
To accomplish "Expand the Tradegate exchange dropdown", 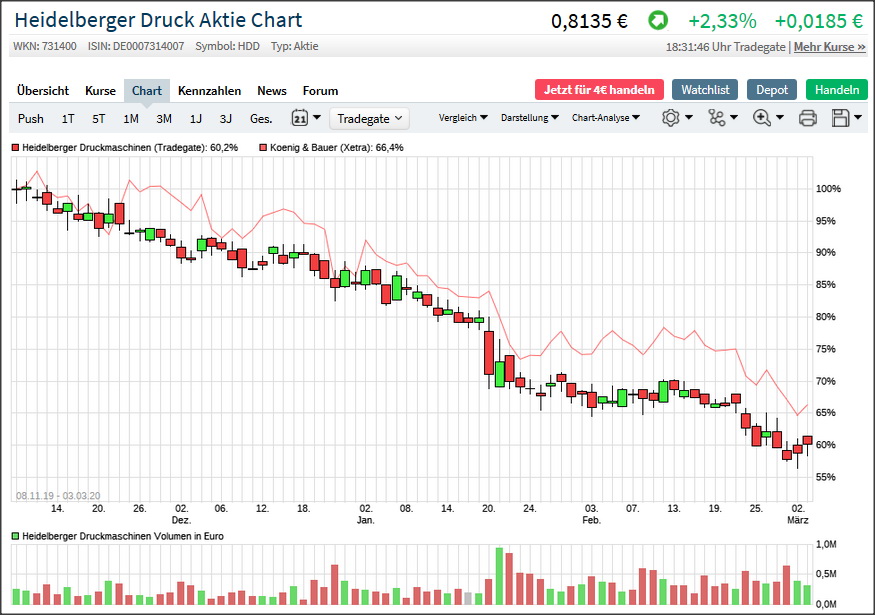I will click(369, 118).
